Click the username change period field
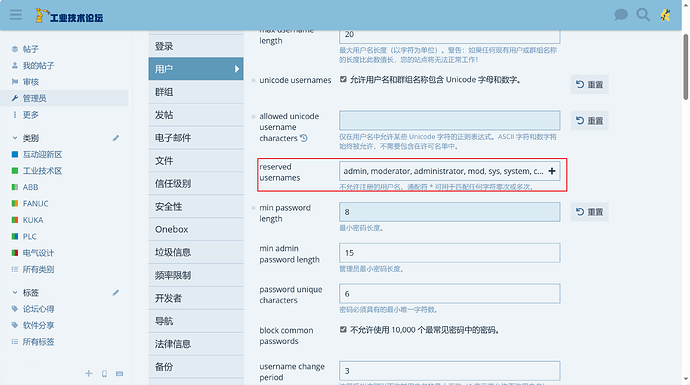 click(x=449, y=370)
